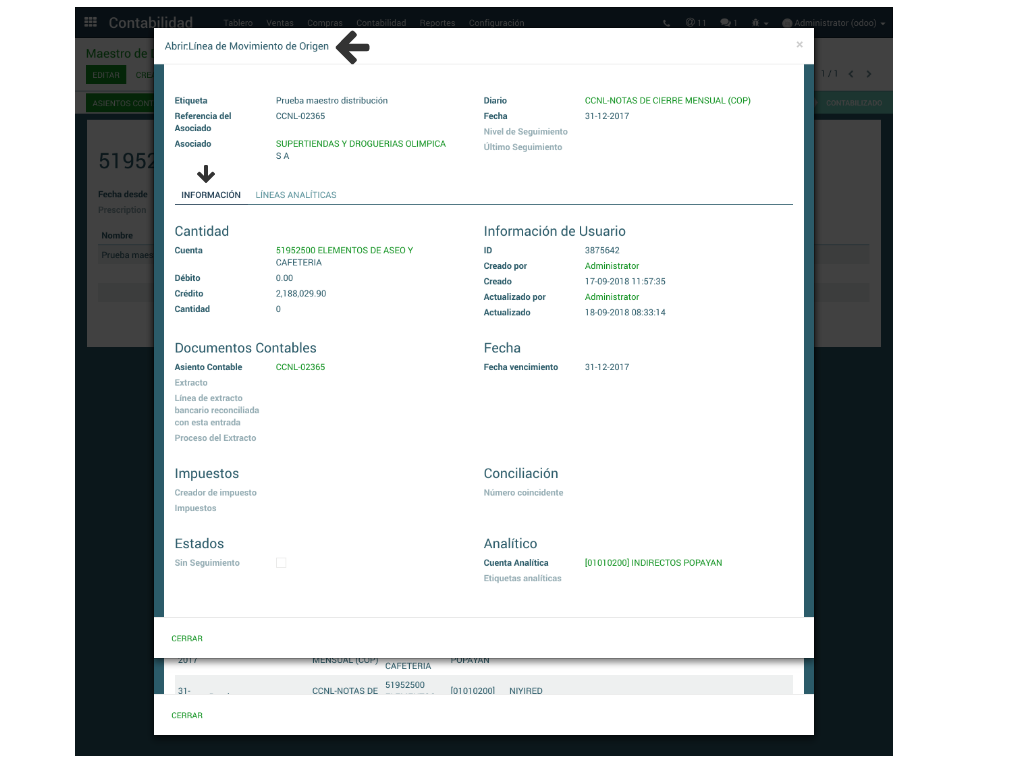
Task: Close dialog with the X icon
Action: tap(799, 45)
